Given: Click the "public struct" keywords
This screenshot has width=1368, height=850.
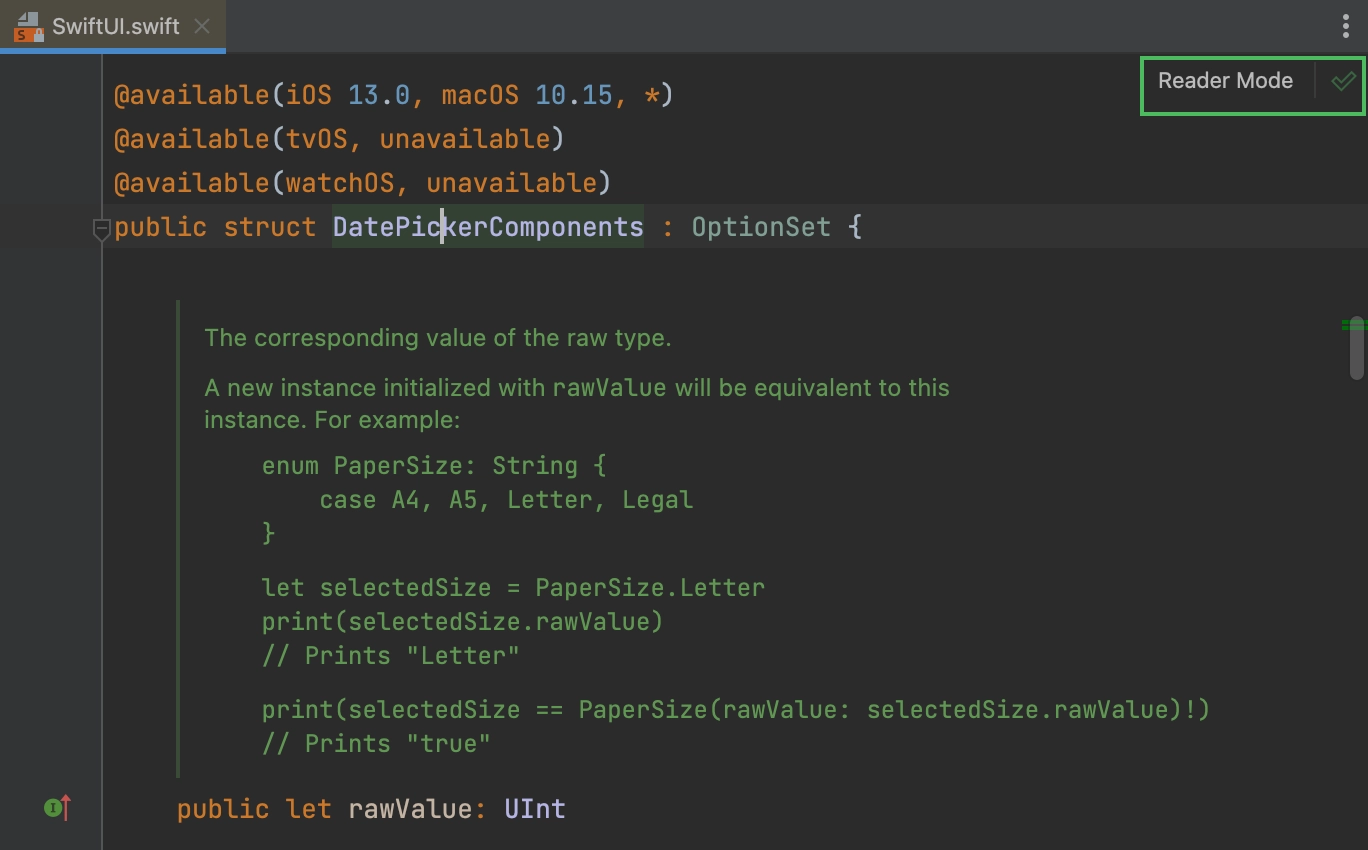Looking at the screenshot, I should tap(215, 227).
